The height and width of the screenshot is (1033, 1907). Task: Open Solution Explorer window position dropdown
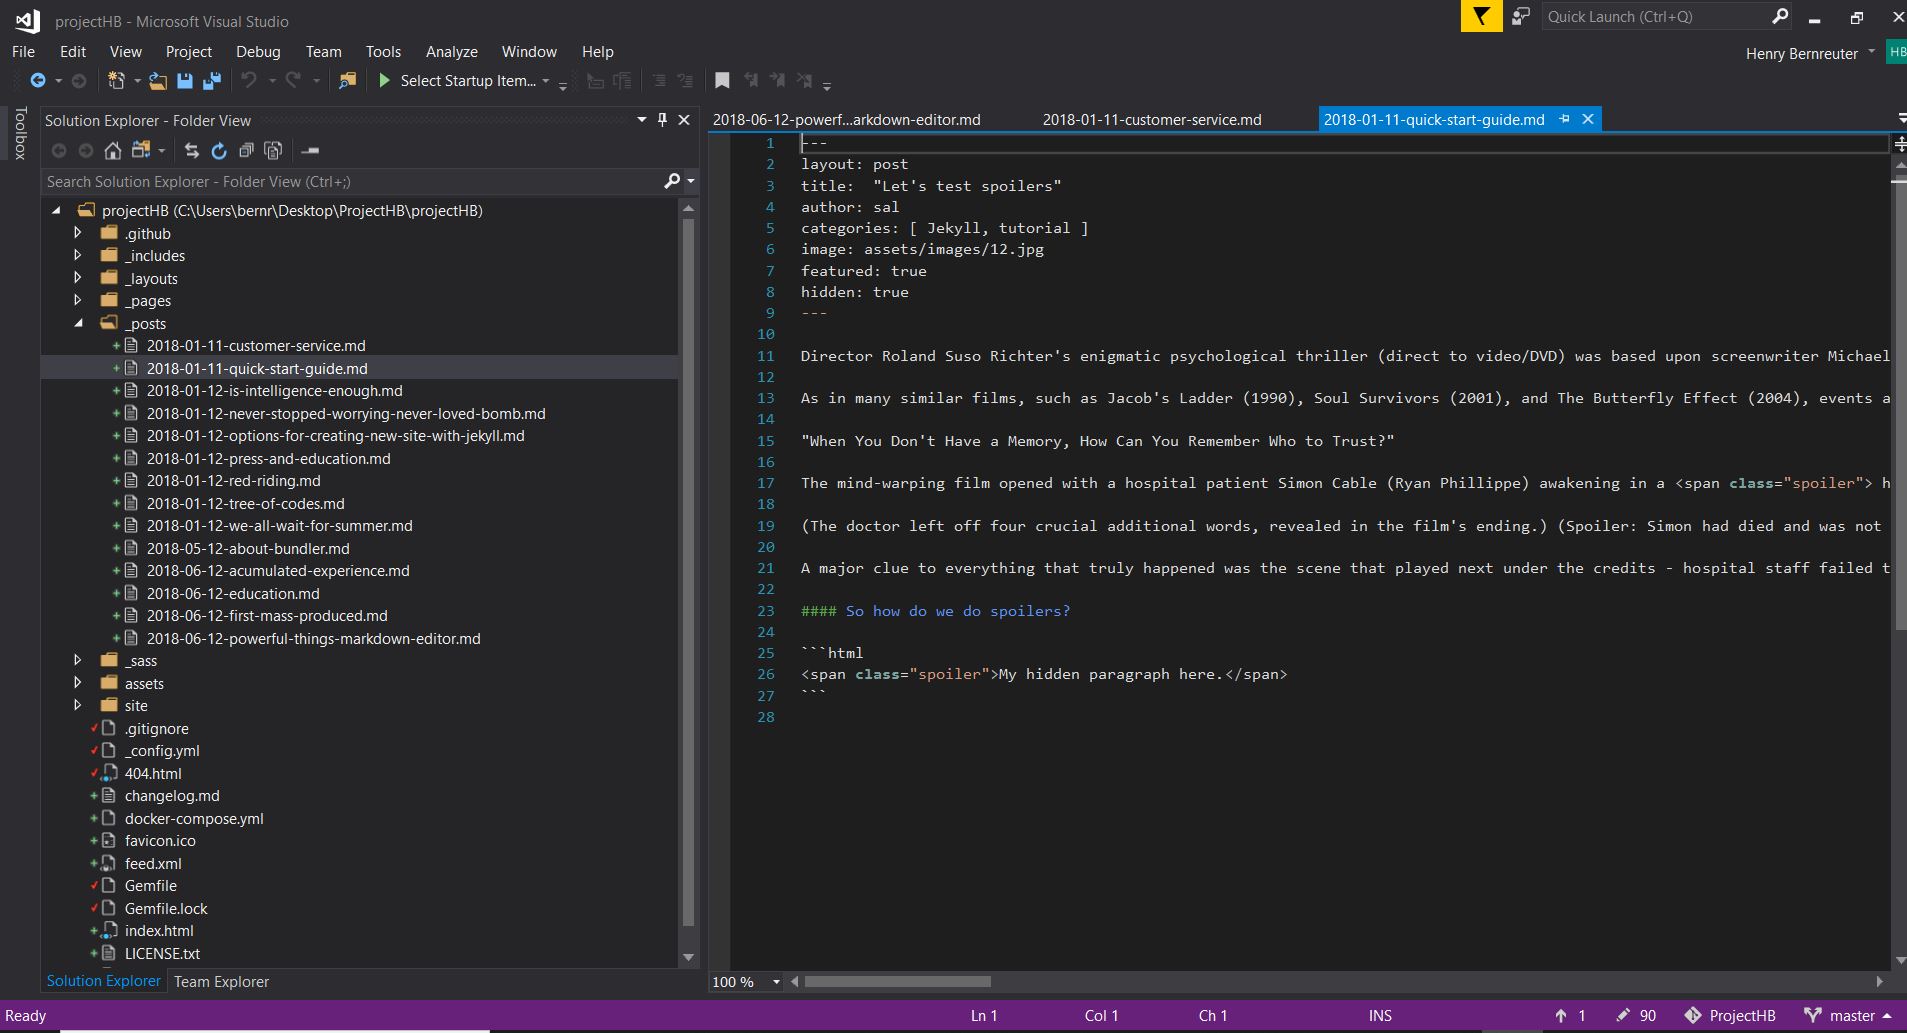click(x=641, y=120)
